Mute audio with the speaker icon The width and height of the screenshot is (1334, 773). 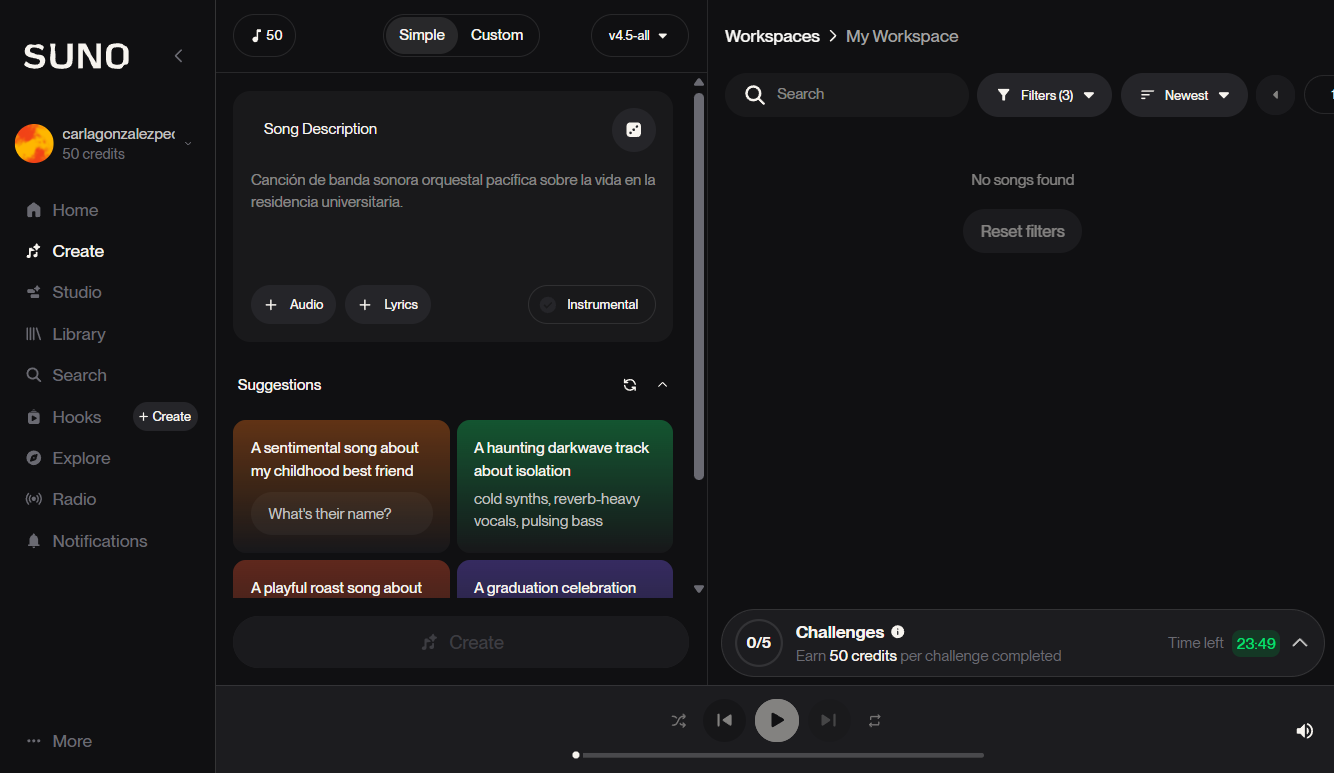[x=1304, y=731]
